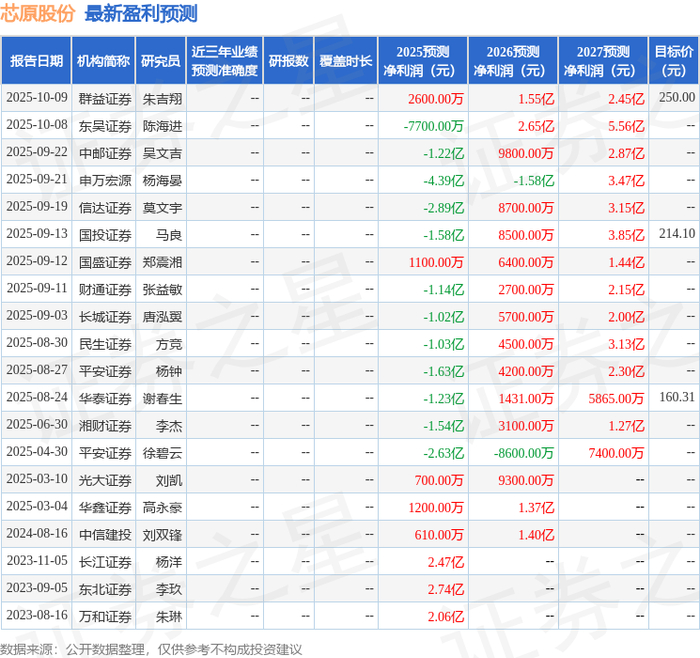Click target price 214.10
Screen dimensions: 700x658
(x=677, y=233)
